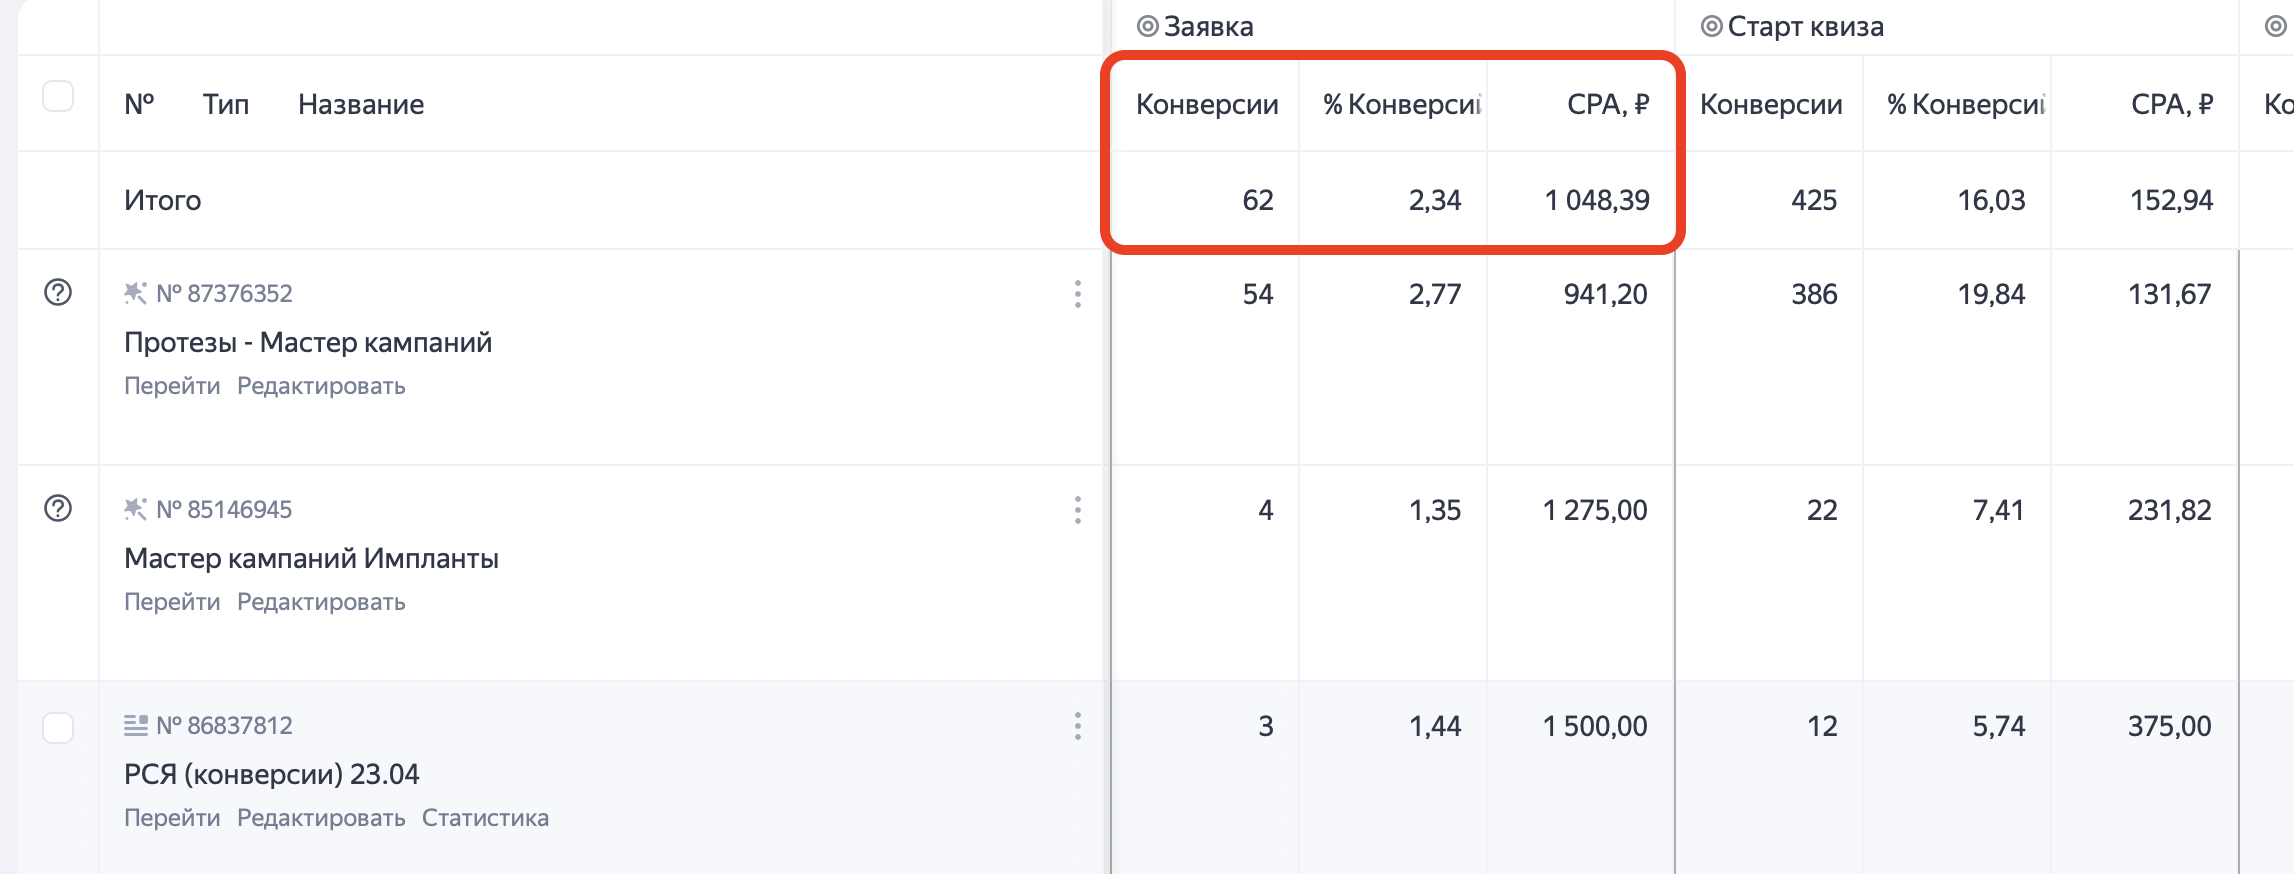
Task: Open three-dot menu for Протезы campaign
Action: click(1077, 294)
